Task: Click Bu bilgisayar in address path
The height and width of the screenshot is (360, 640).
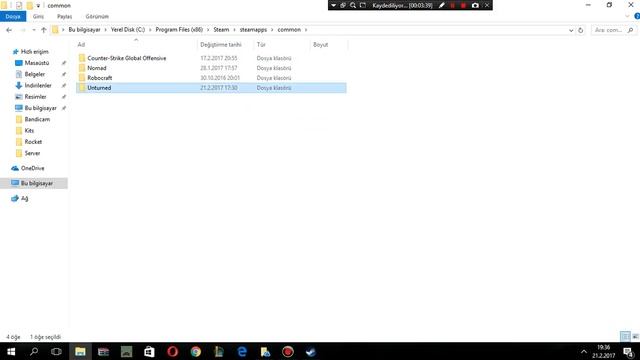Action: click(84, 30)
